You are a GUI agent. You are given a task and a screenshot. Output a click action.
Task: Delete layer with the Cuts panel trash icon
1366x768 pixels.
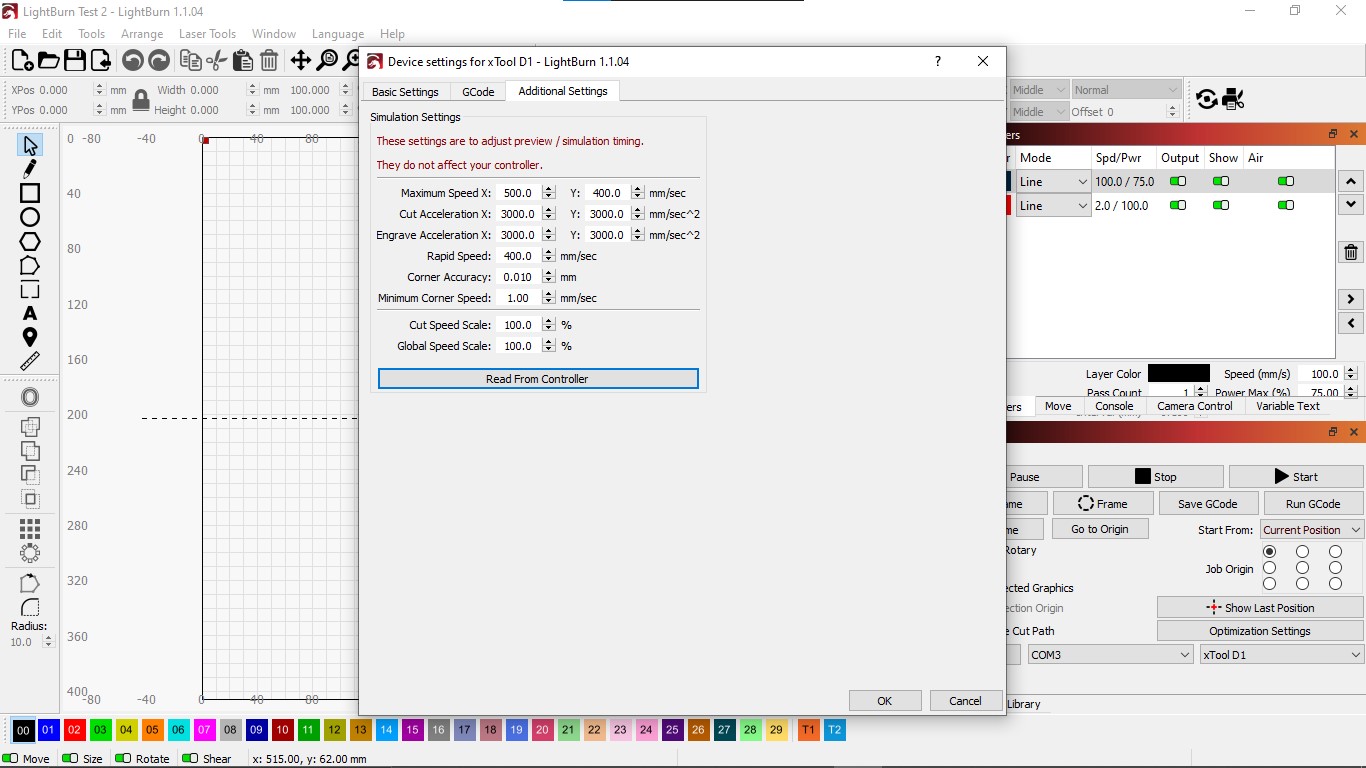click(1351, 252)
